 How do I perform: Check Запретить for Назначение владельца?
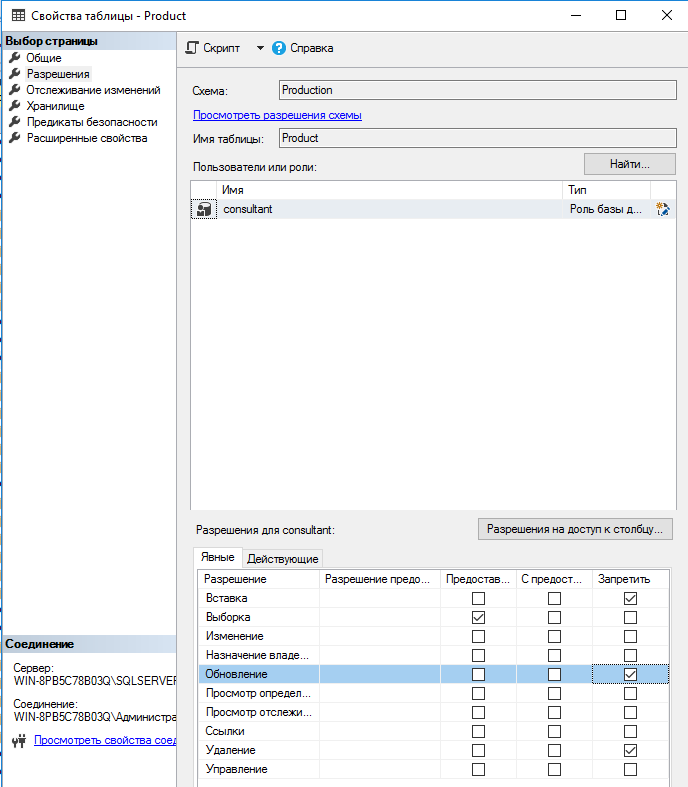coord(630,655)
